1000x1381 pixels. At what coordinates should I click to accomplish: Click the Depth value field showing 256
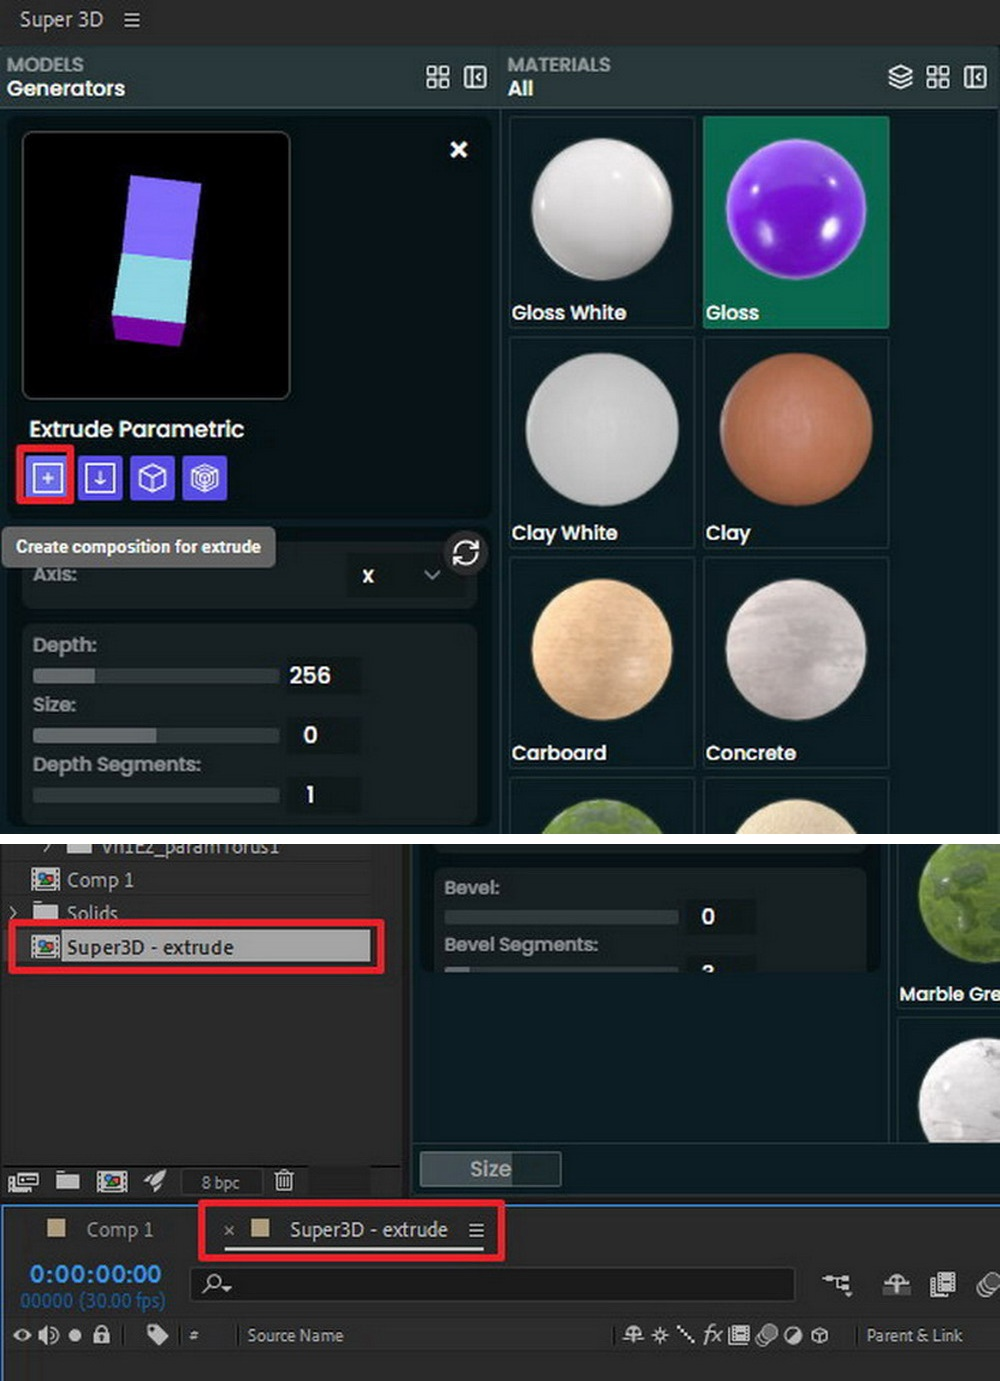pos(323,676)
